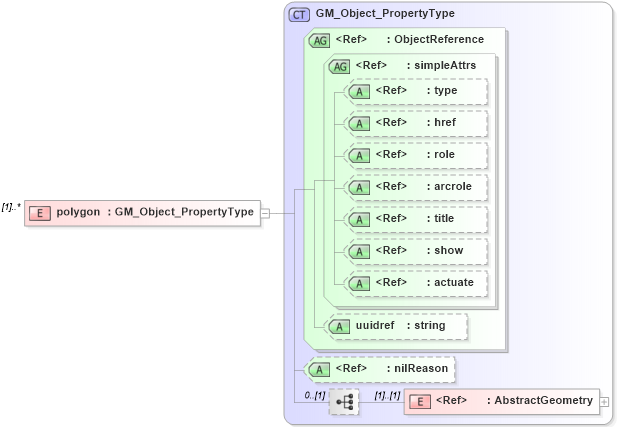Screen dimensions: 617x427
Task: Select the nilReason reference label
Action: click(x=392, y=368)
